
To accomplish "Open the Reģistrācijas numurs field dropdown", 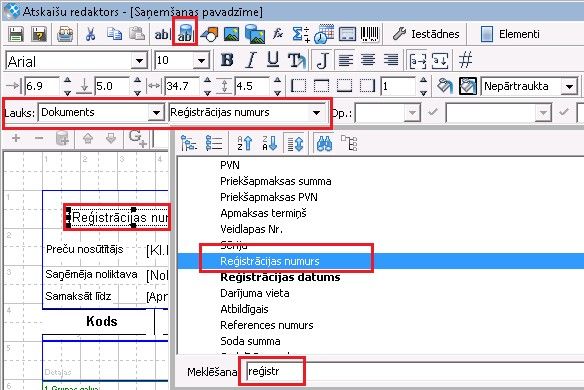I will [x=317, y=112].
